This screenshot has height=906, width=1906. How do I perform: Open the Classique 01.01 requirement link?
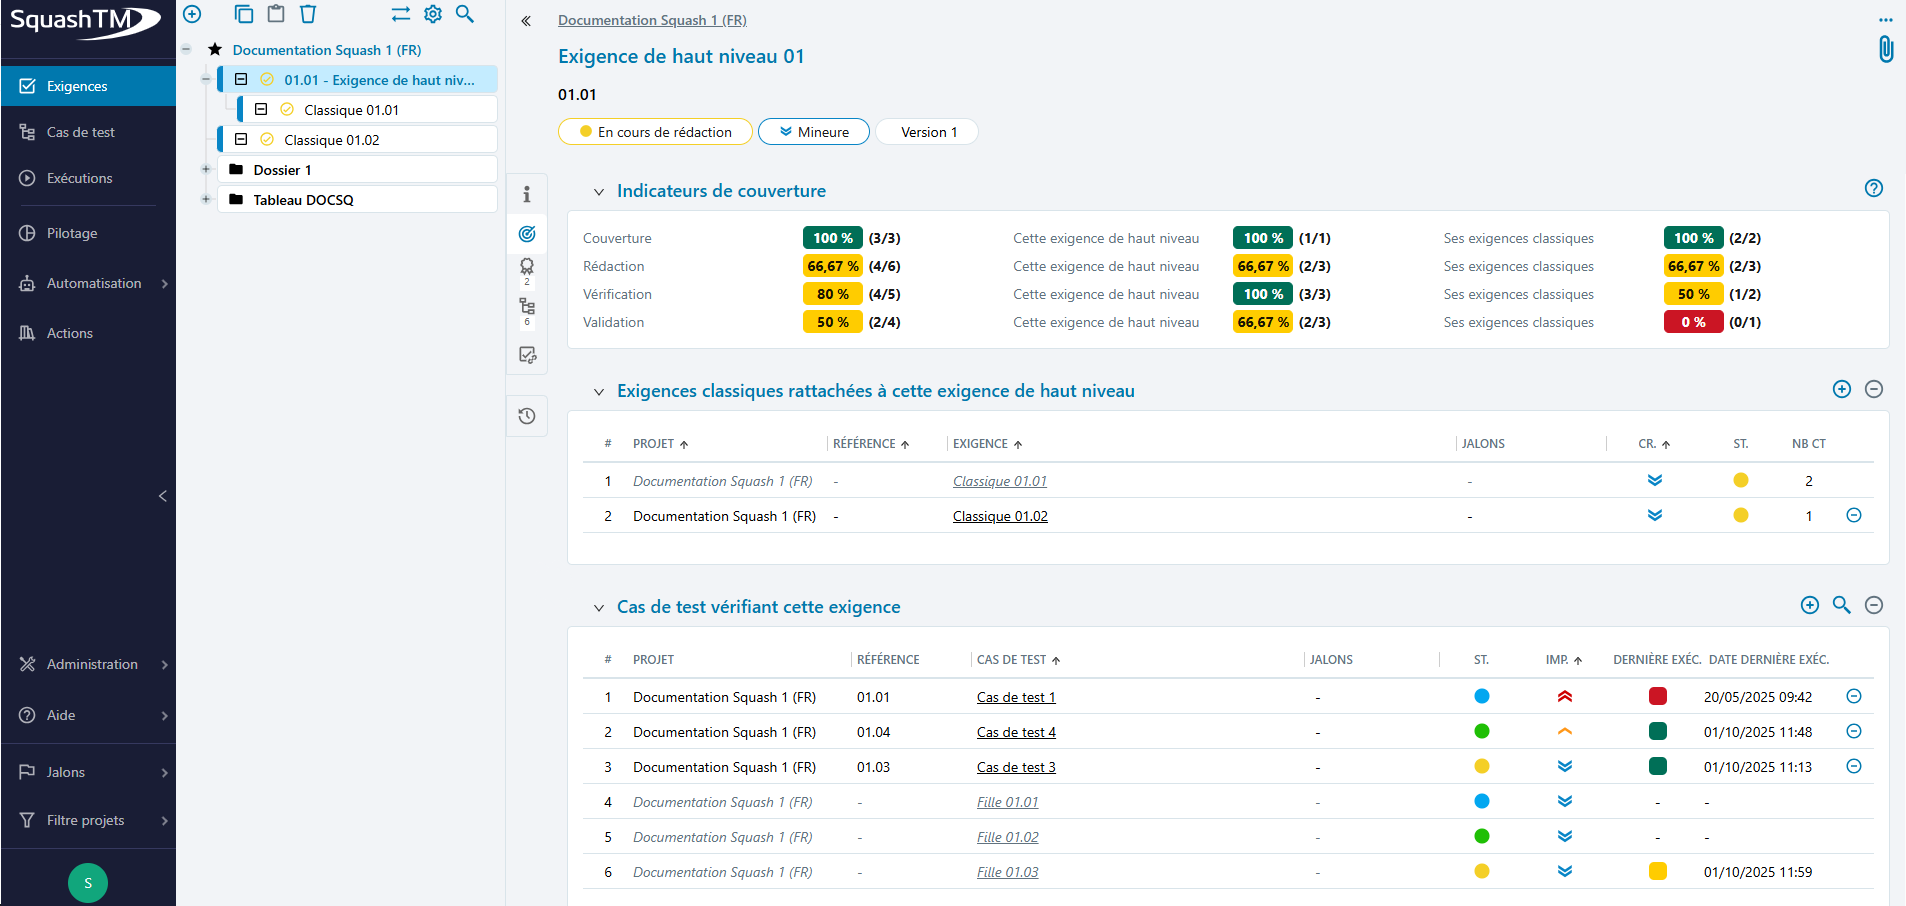[999, 481]
